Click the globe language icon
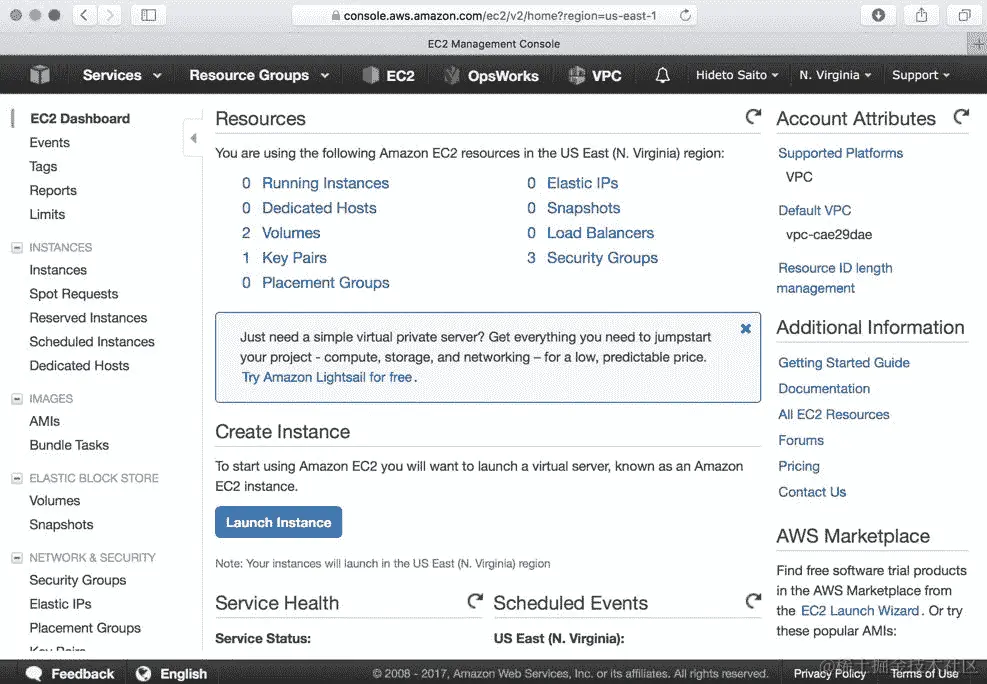Viewport: 987px width, 684px height. pos(144,673)
